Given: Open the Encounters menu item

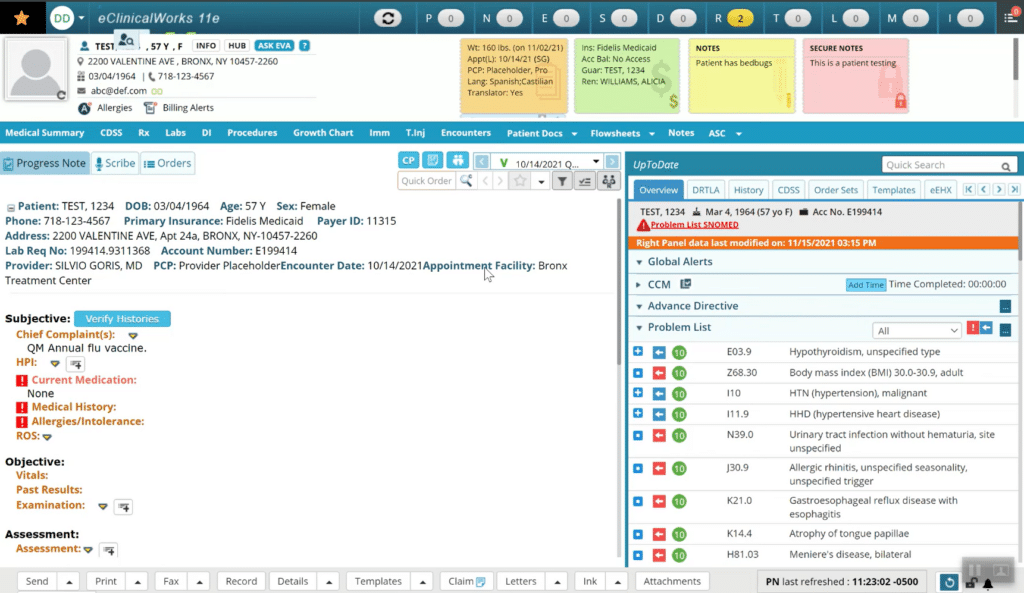Looking at the screenshot, I should coord(466,133).
